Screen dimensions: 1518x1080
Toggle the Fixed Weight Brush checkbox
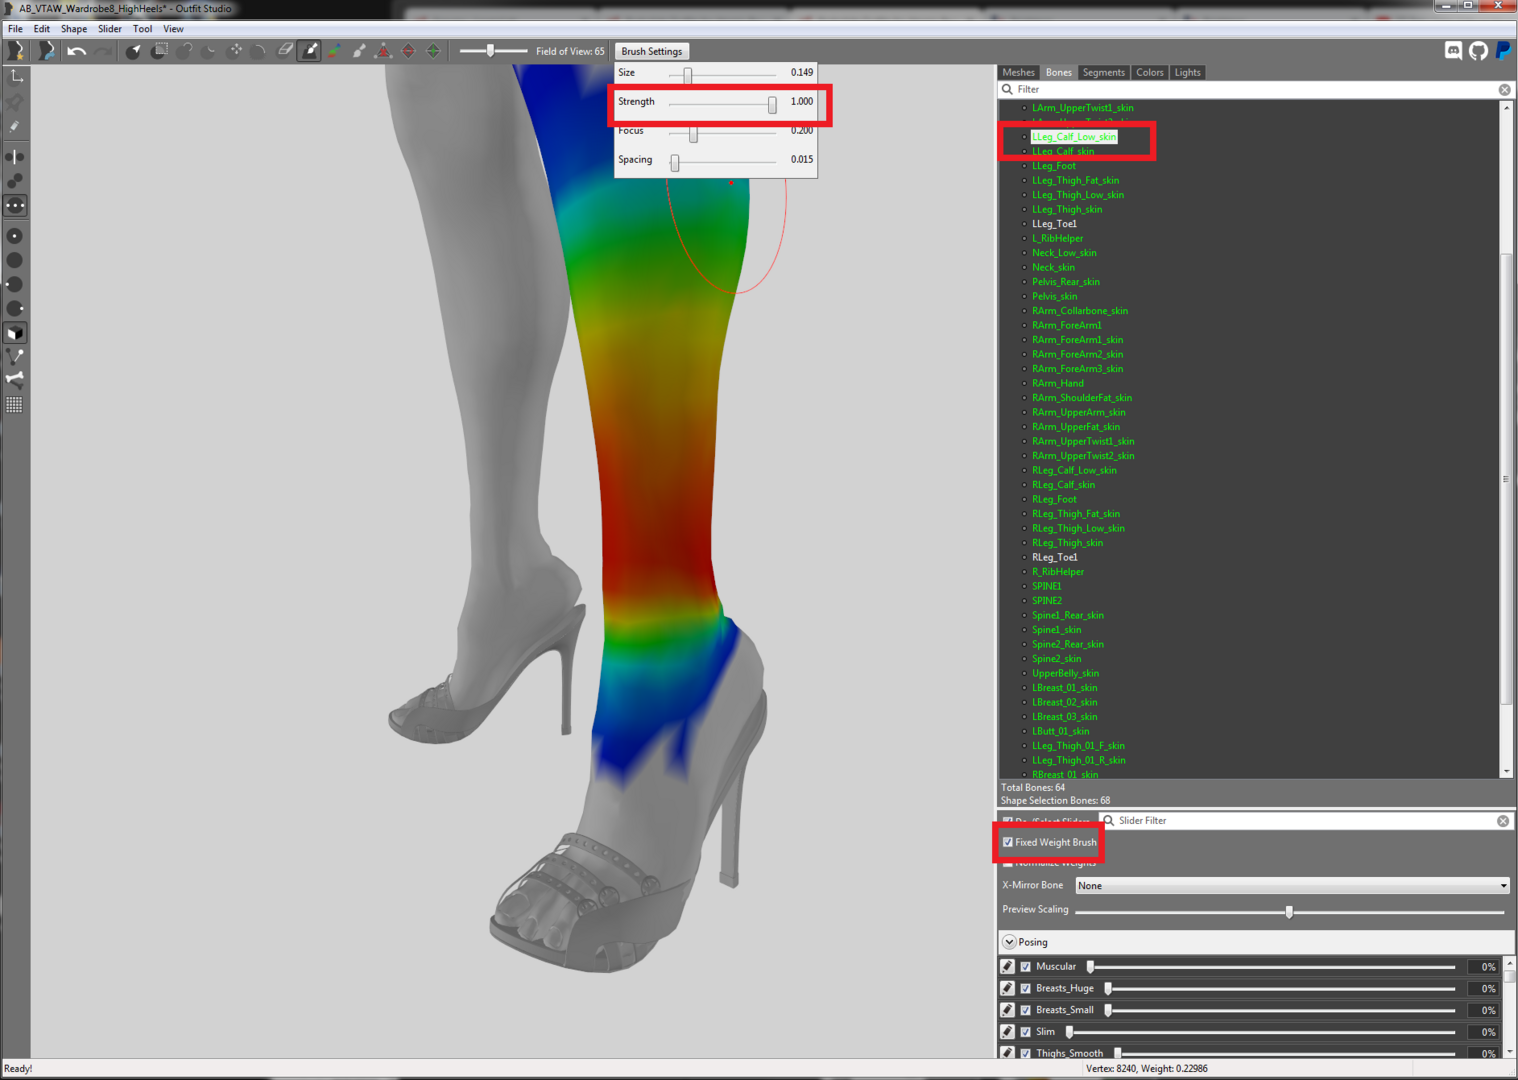(1008, 842)
